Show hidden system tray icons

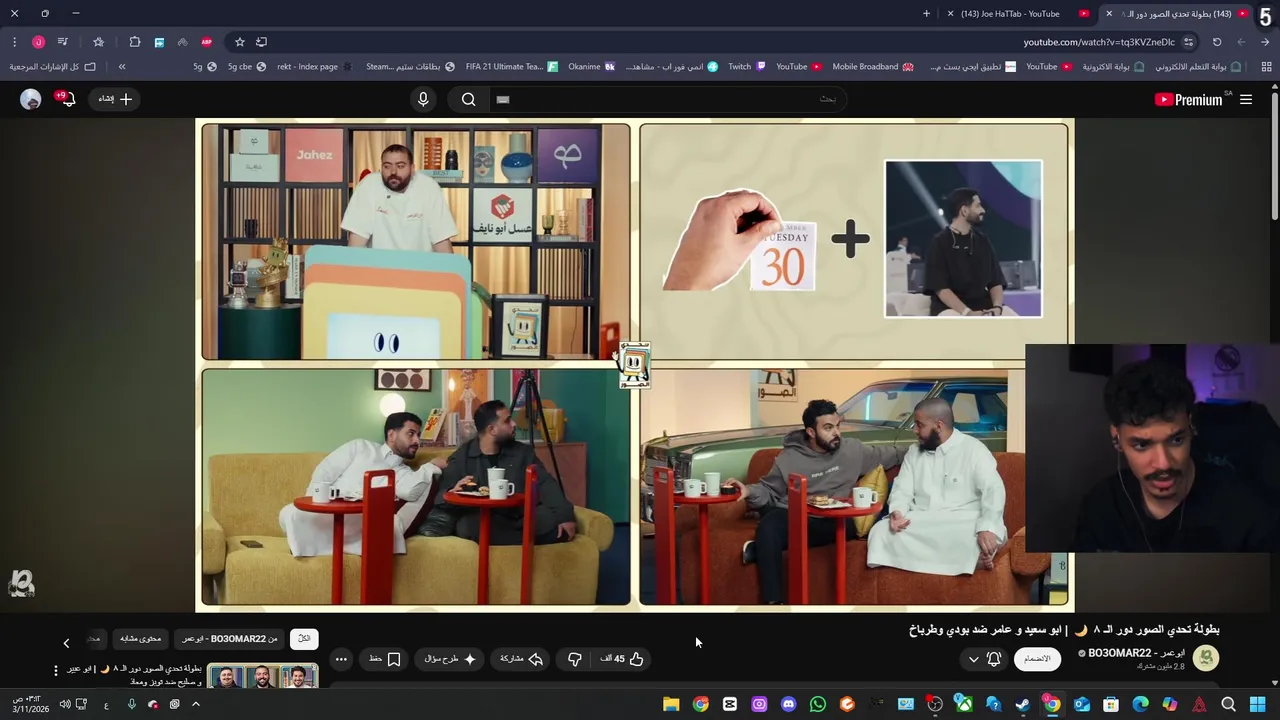[x=196, y=704]
